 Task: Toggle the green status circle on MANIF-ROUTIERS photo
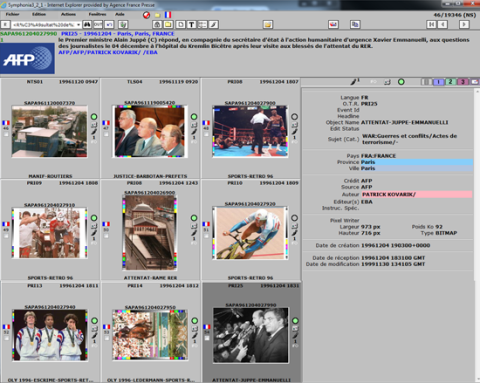(94, 117)
